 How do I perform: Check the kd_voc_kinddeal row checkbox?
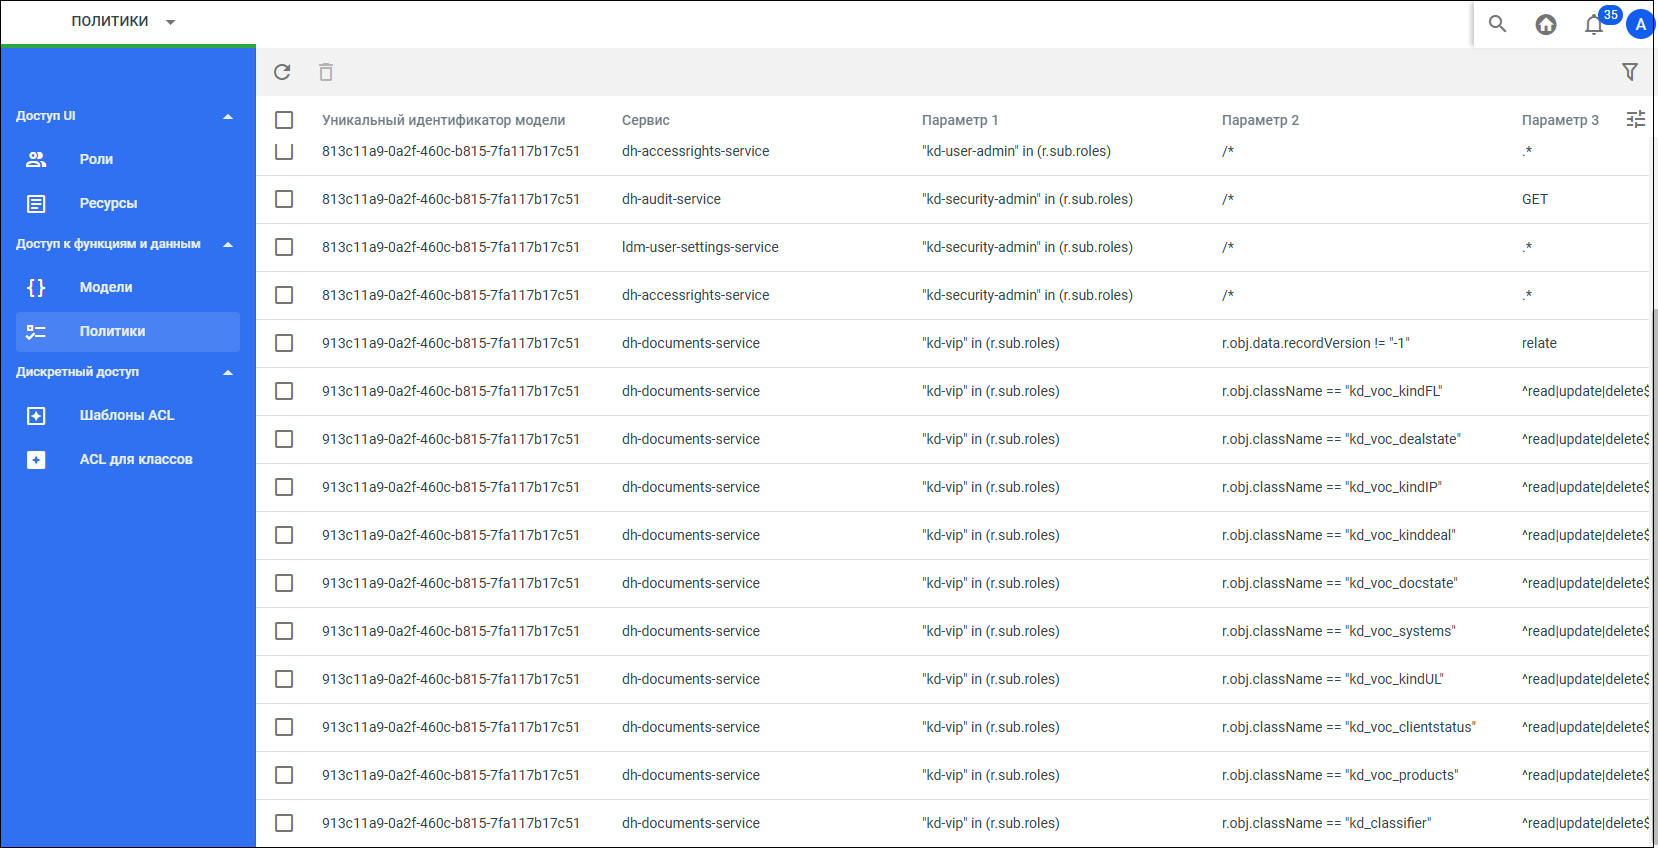(x=284, y=535)
